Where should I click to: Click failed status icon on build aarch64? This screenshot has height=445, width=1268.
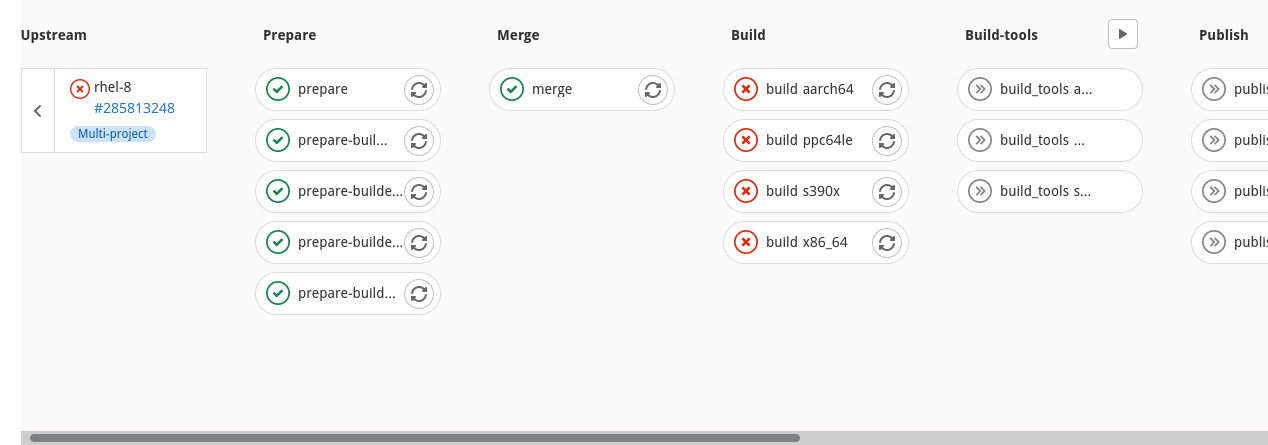[745, 89]
